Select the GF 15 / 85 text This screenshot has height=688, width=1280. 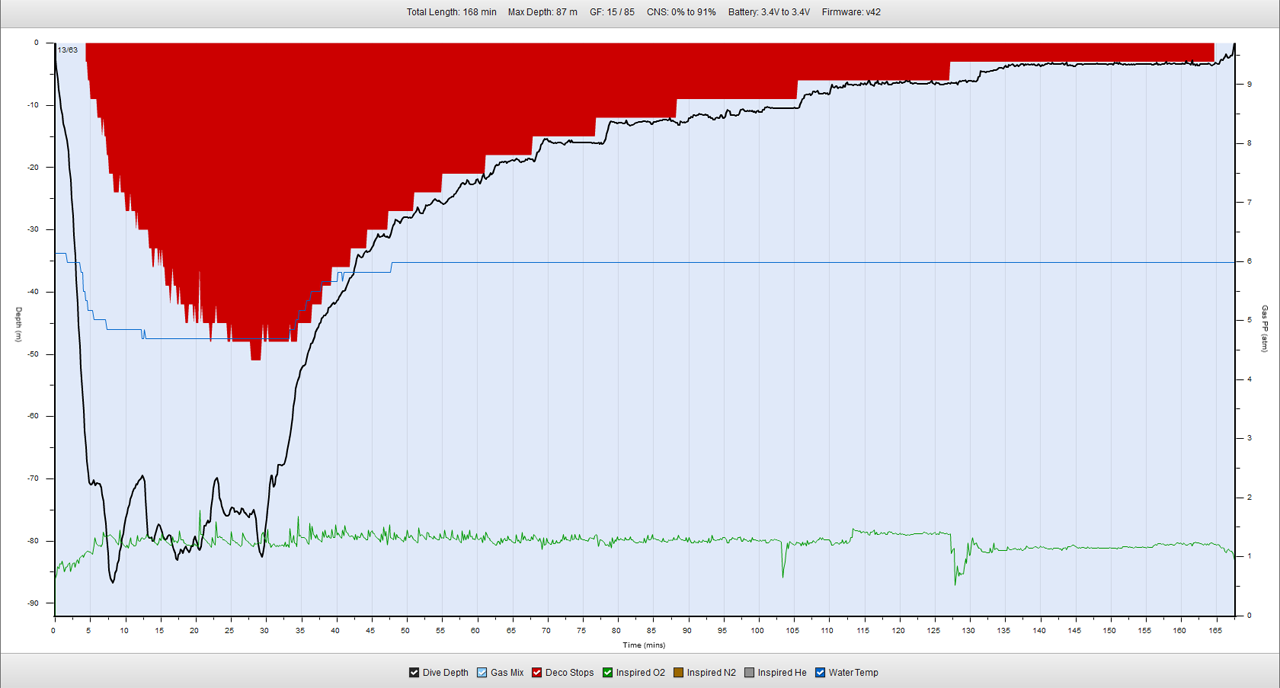pos(612,13)
